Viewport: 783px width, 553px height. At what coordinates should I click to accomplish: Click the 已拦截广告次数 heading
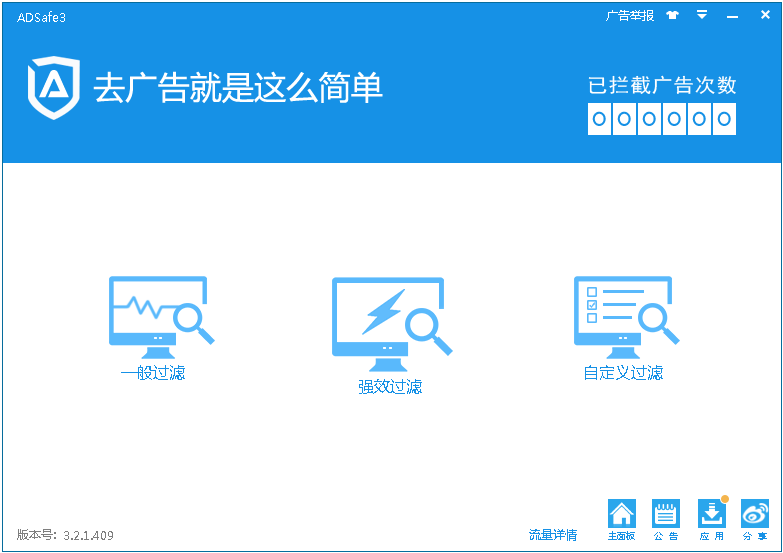coord(662,85)
